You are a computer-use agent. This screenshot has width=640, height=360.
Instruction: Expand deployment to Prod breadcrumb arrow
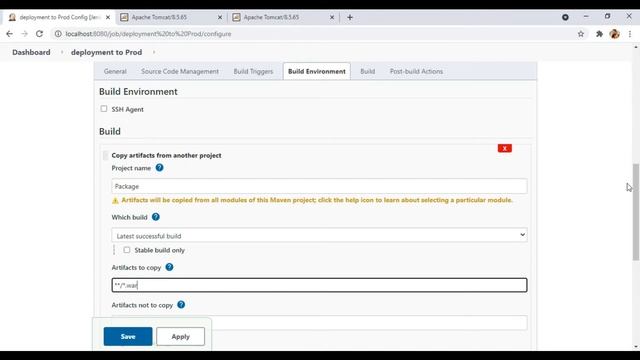(154, 52)
